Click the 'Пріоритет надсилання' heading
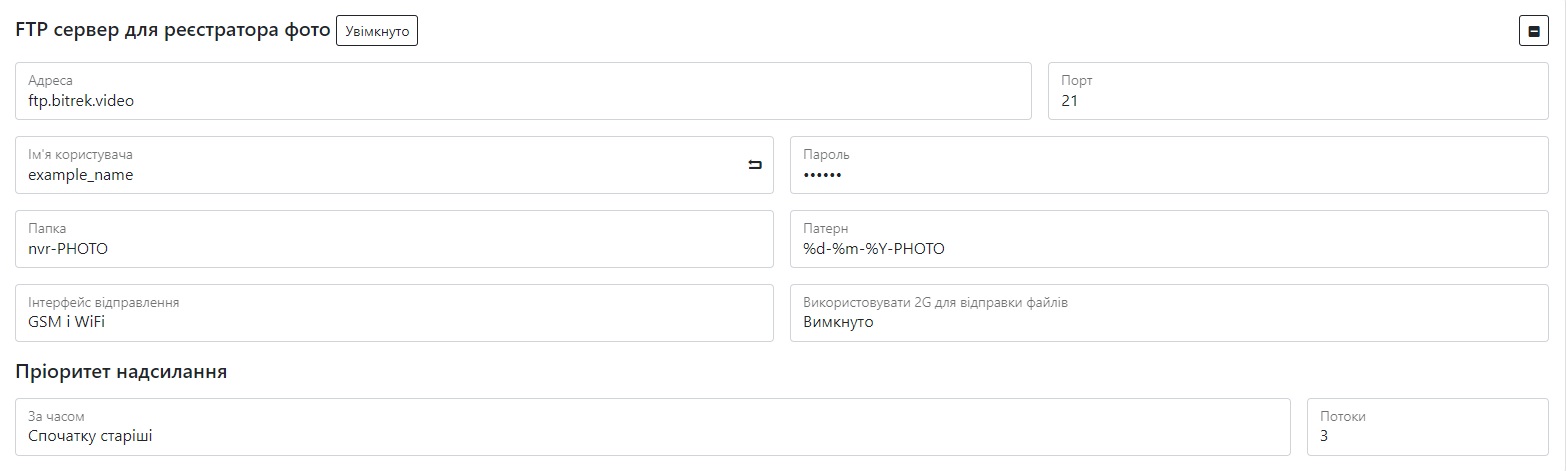Viewport: 1566px width, 471px height. pos(122,372)
